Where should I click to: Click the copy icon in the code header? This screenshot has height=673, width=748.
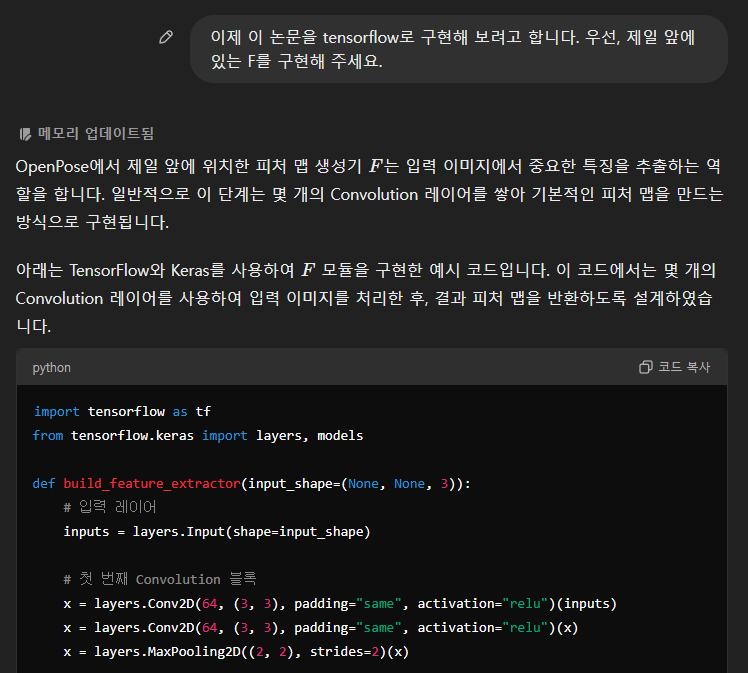pyautogui.click(x=645, y=367)
